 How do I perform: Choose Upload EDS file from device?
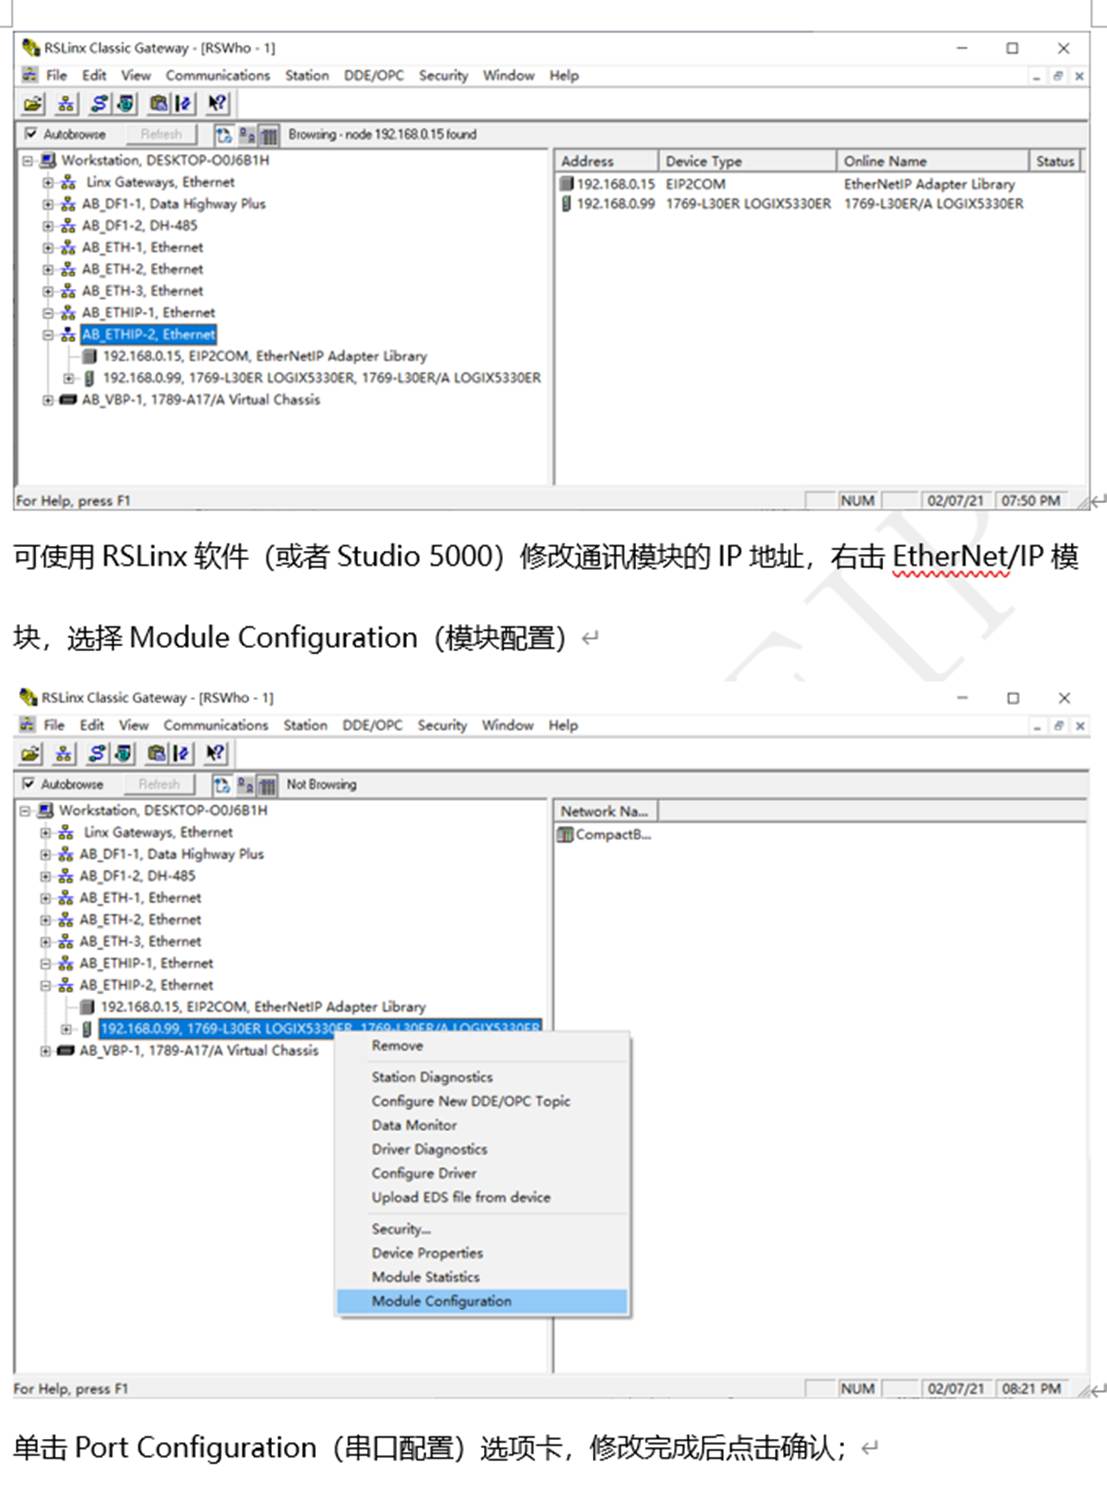pyautogui.click(x=482, y=1197)
